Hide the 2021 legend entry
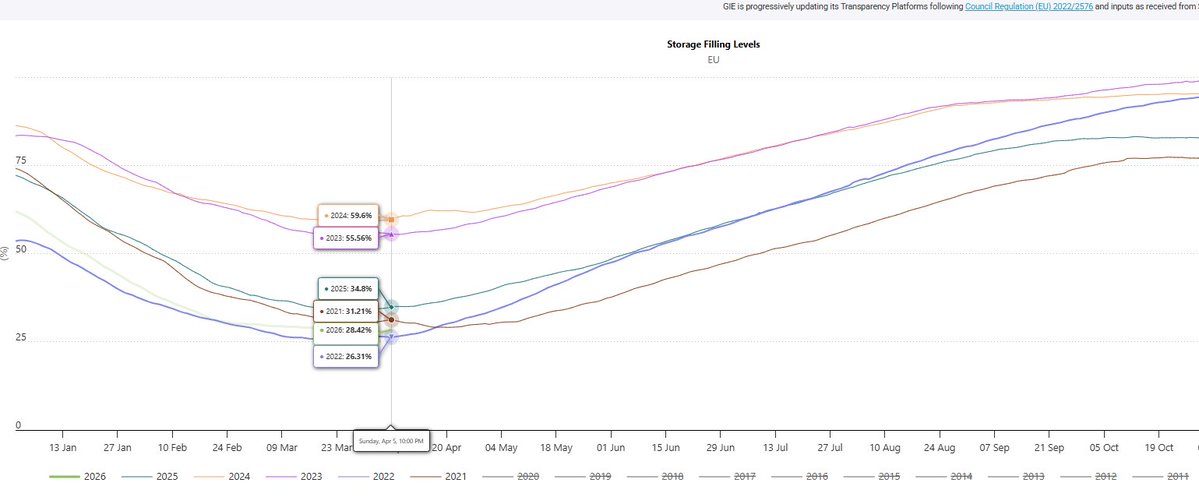Screen dimensions: 1199x497 439,476
